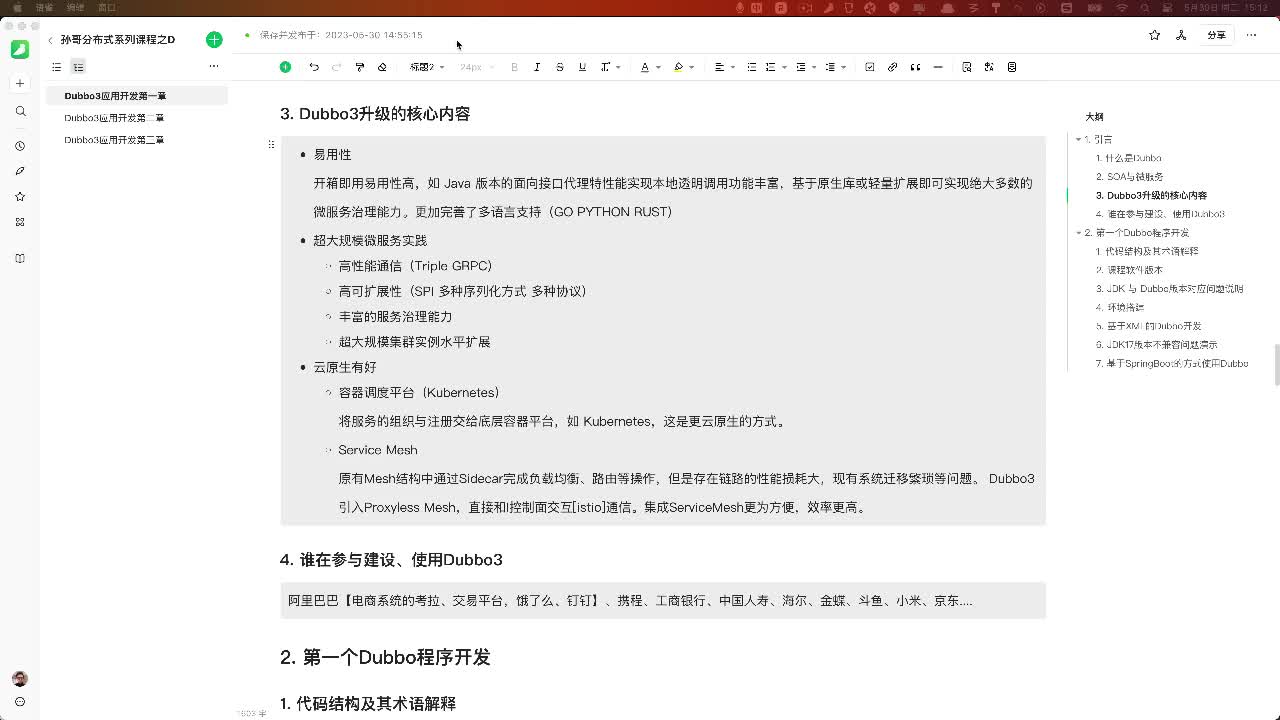
Task: Jump to outline '4. 环境搭建'
Action: click(1119, 307)
